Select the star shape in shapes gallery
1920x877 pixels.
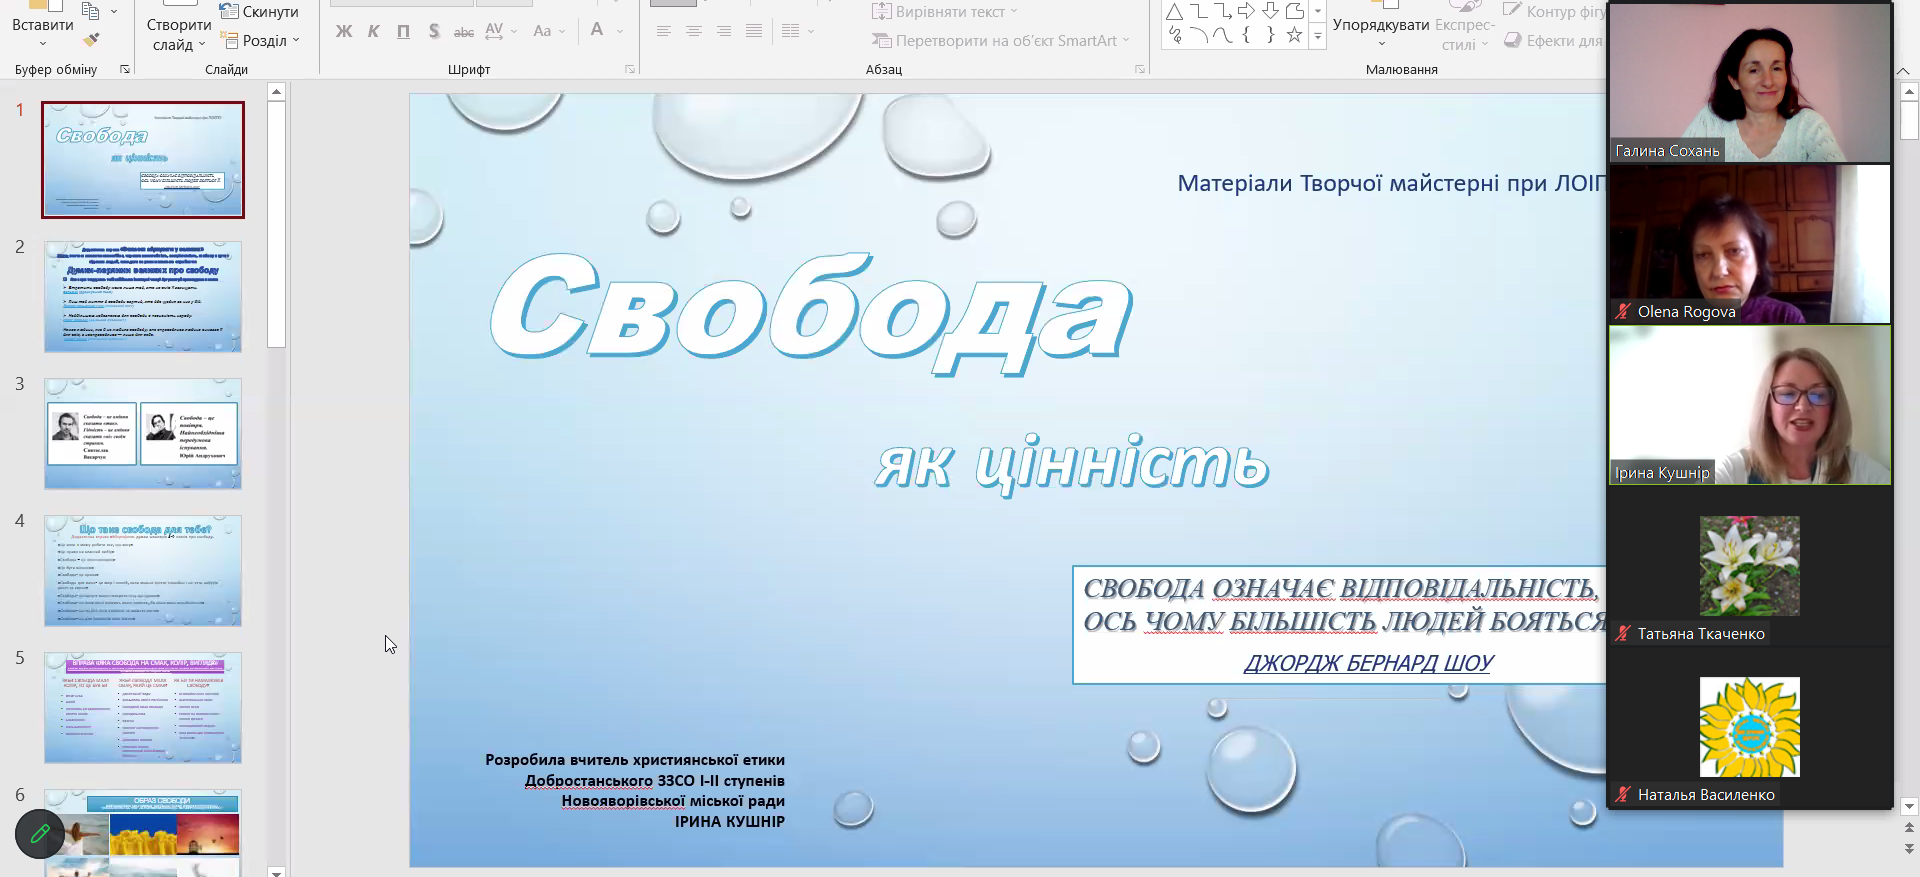tap(1294, 36)
